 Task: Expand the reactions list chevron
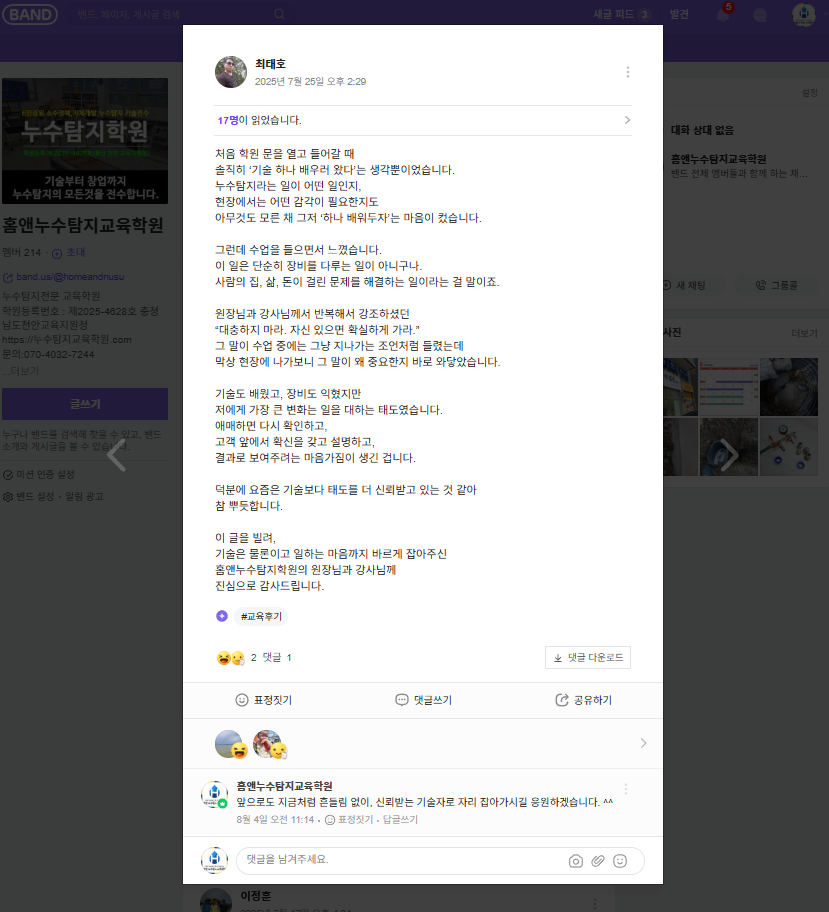[x=643, y=743]
